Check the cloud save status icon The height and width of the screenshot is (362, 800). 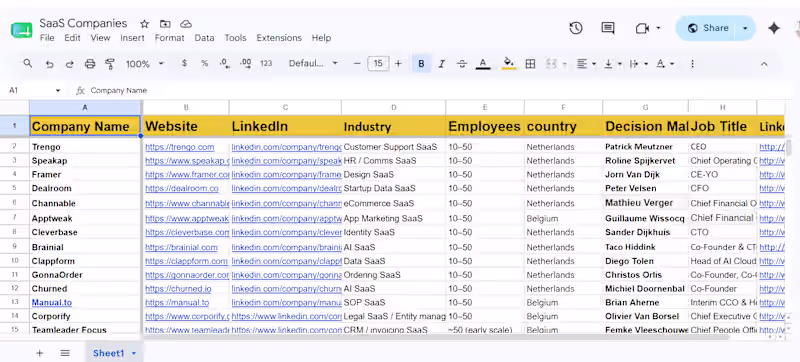tap(186, 24)
